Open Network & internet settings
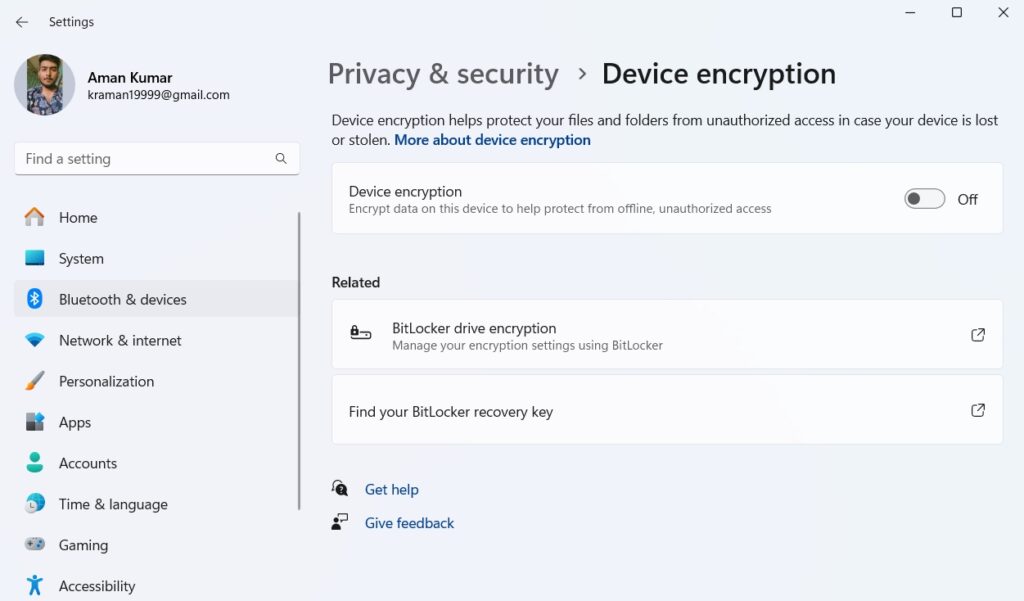1024x601 pixels. 157,340
